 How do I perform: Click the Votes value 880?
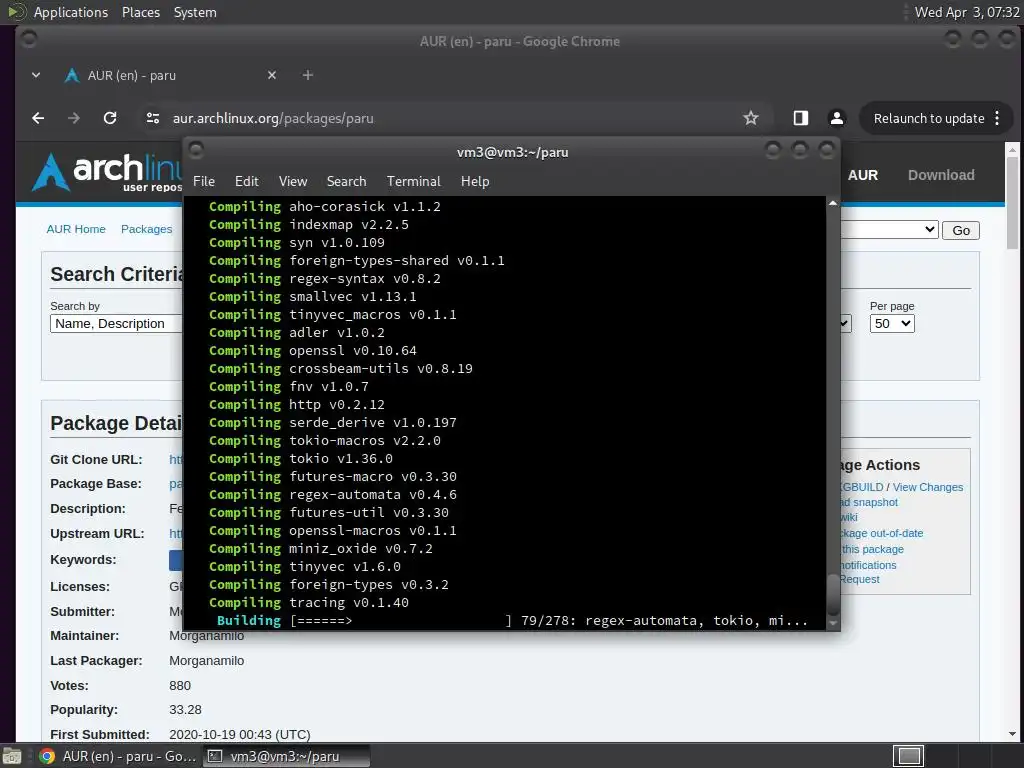(x=180, y=686)
